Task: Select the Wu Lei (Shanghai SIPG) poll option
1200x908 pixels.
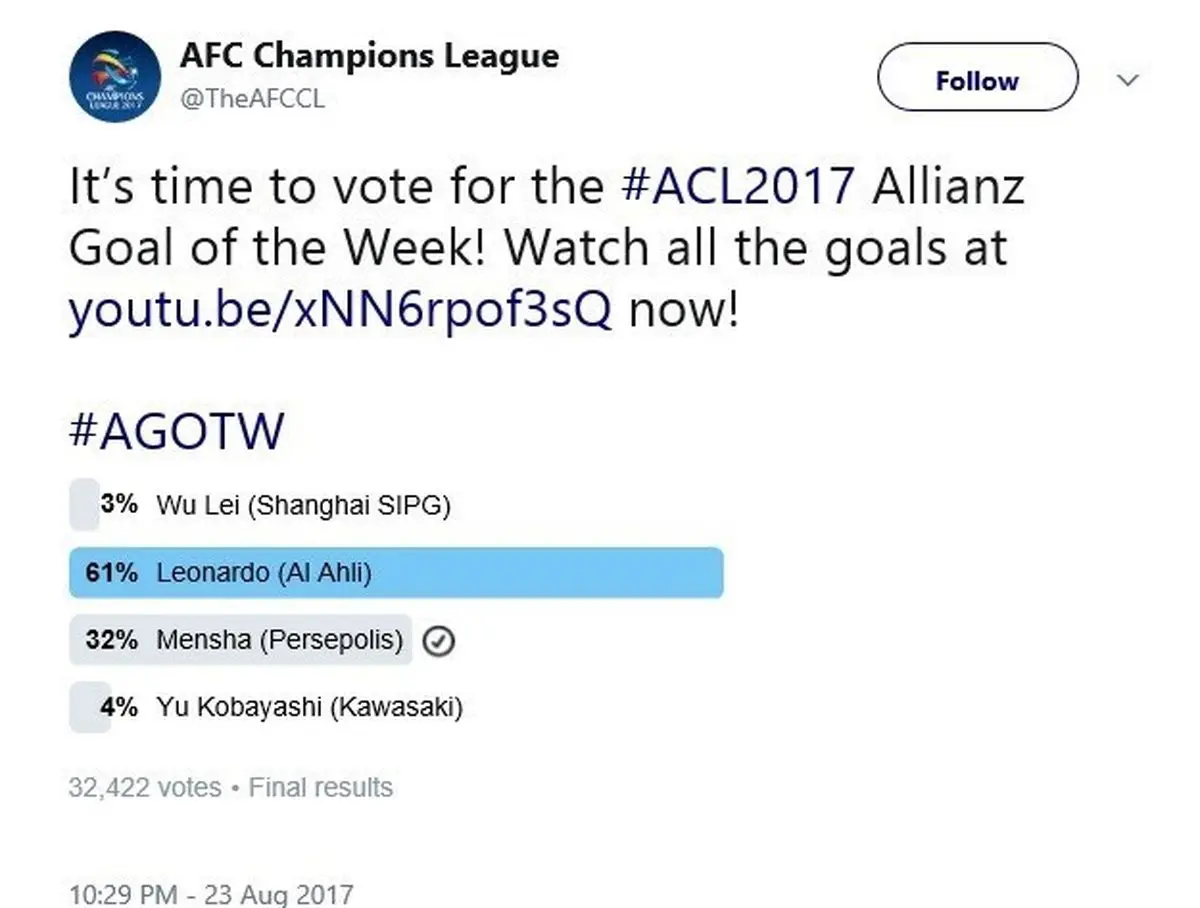Action: [x=303, y=506]
